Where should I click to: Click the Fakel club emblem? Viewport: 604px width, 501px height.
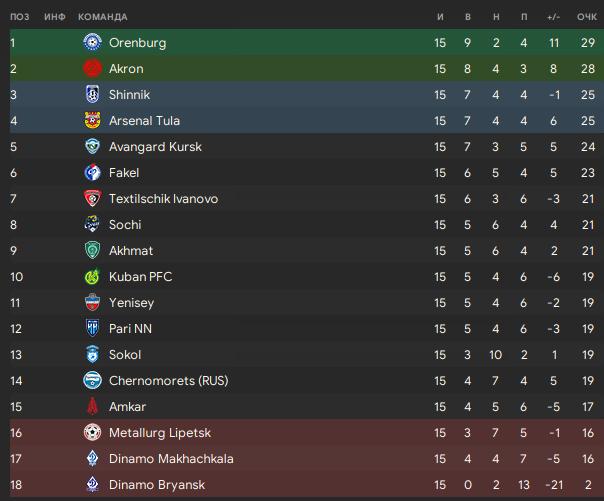[92, 173]
